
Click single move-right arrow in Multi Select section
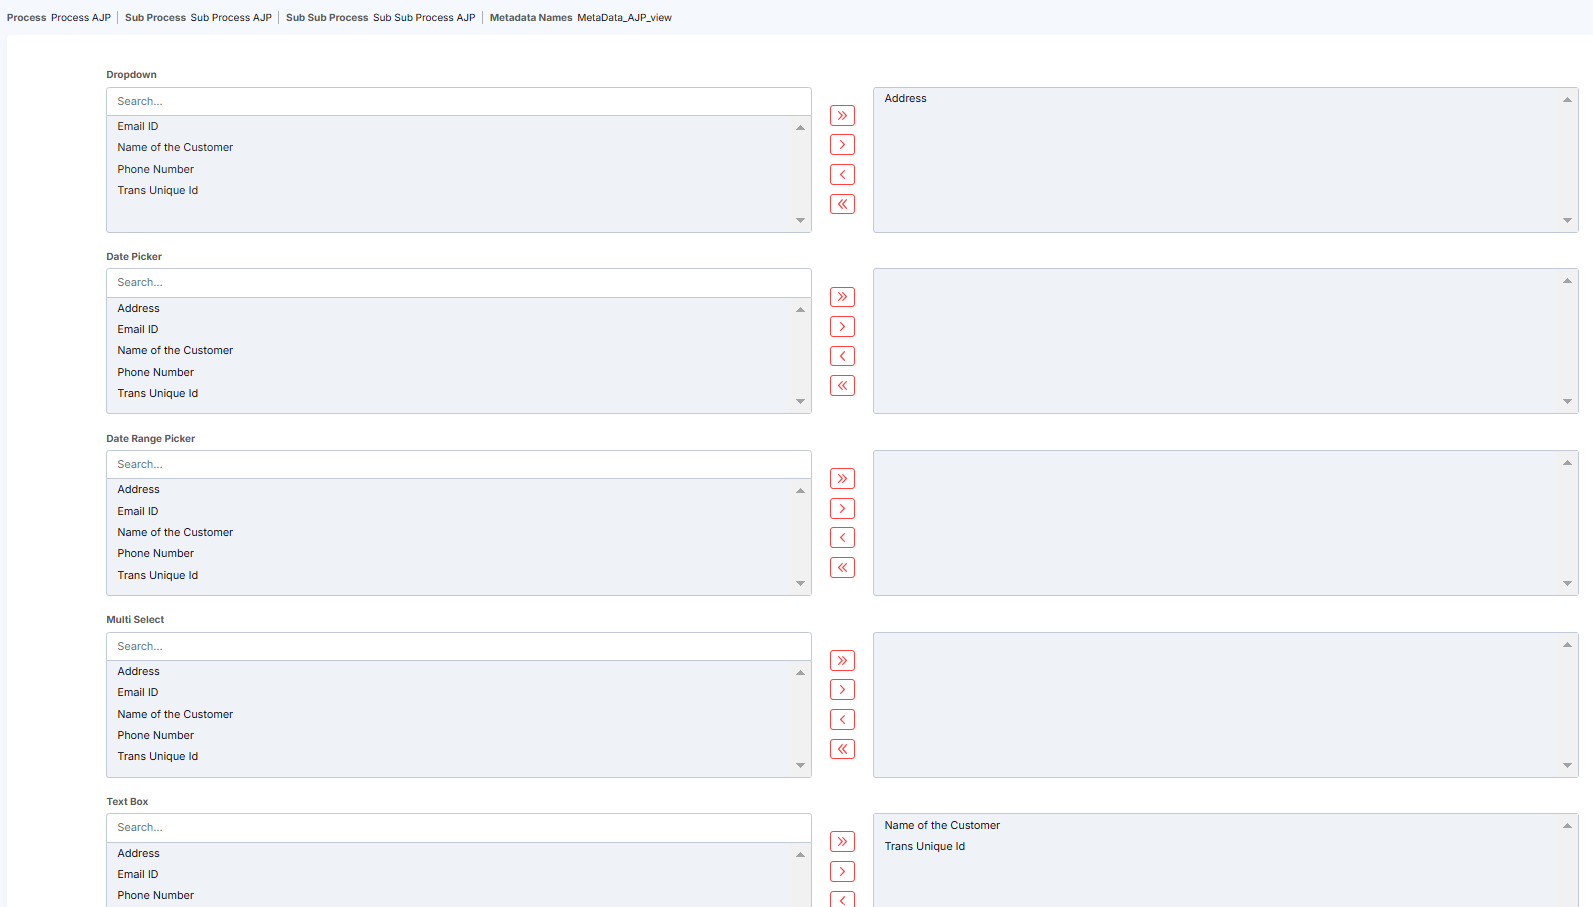[x=842, y=690]
